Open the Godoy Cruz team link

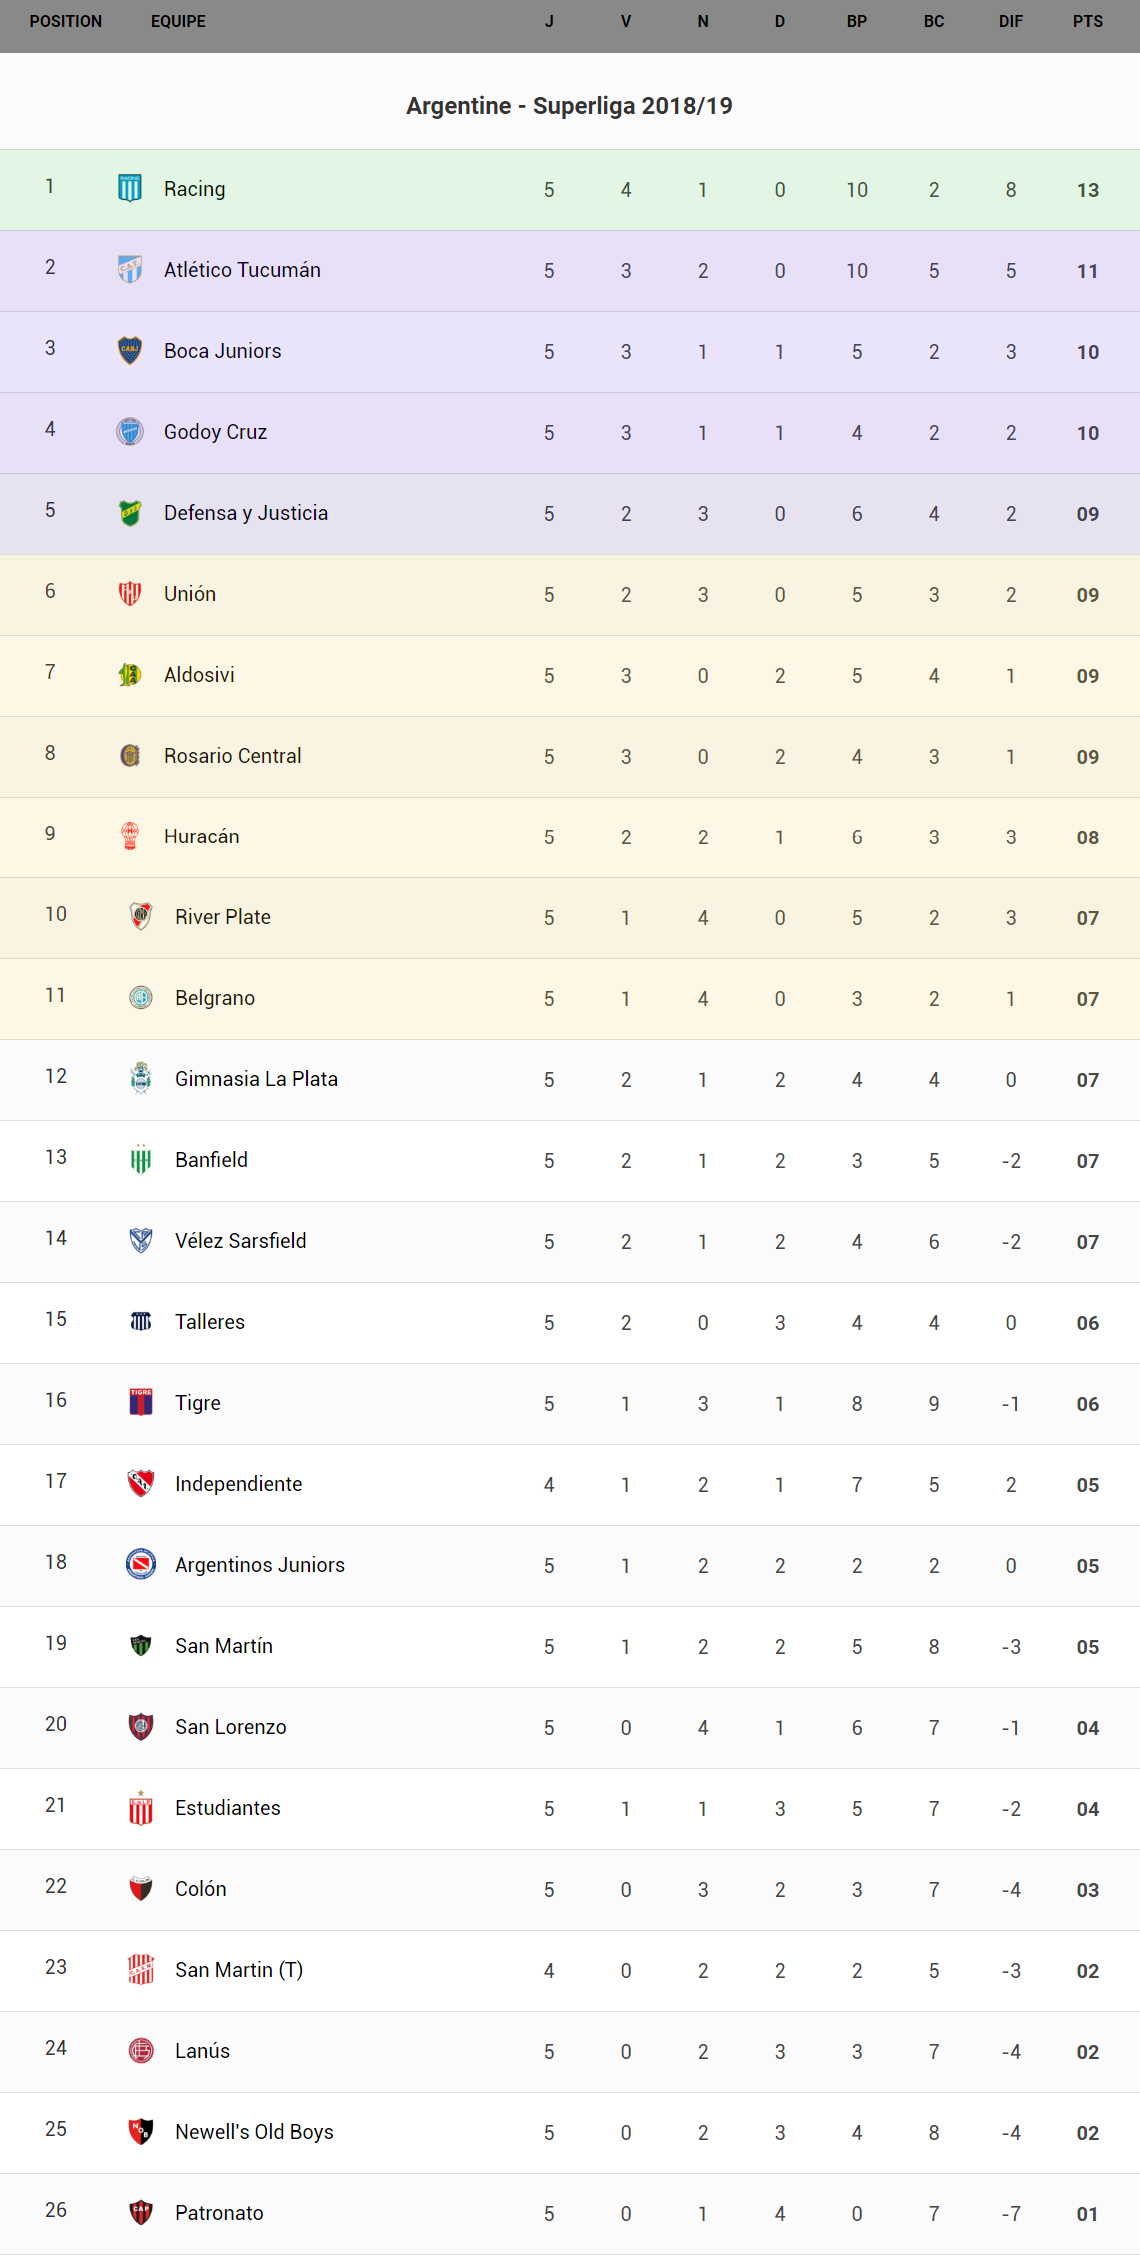pyautogui.click(x=215, y=432)
